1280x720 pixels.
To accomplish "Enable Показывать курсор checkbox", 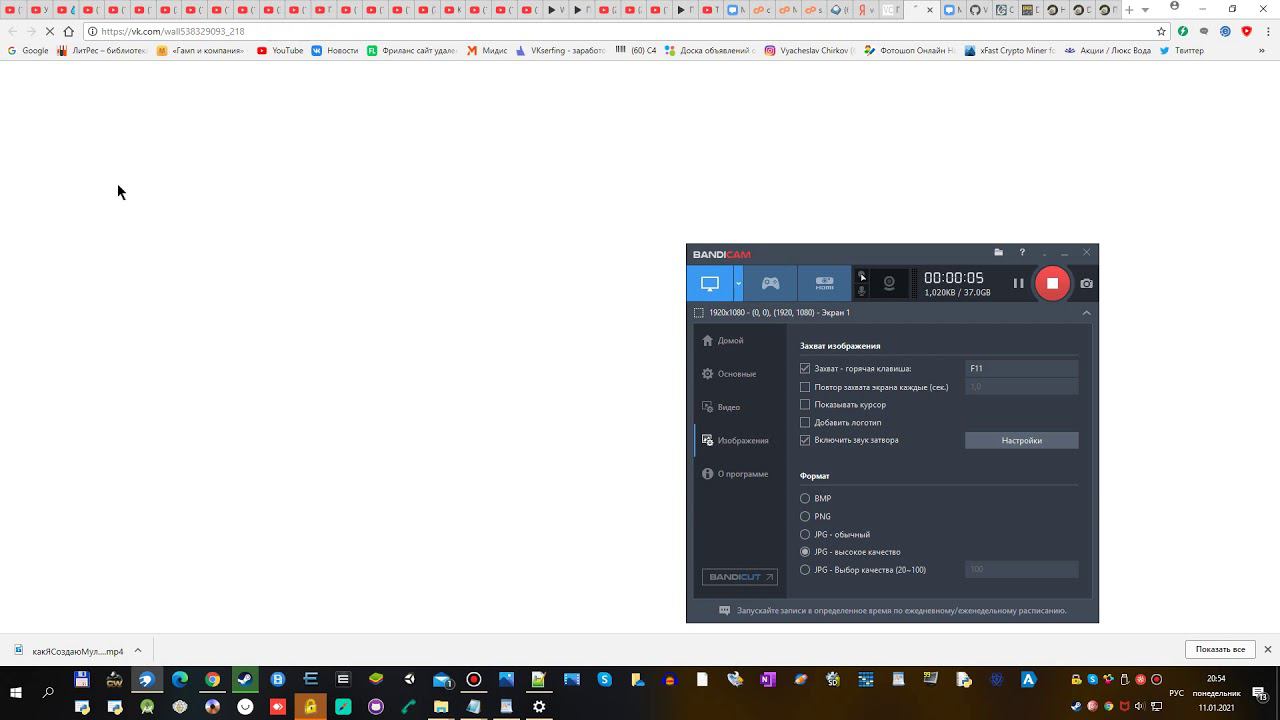I will click(805, 405).
